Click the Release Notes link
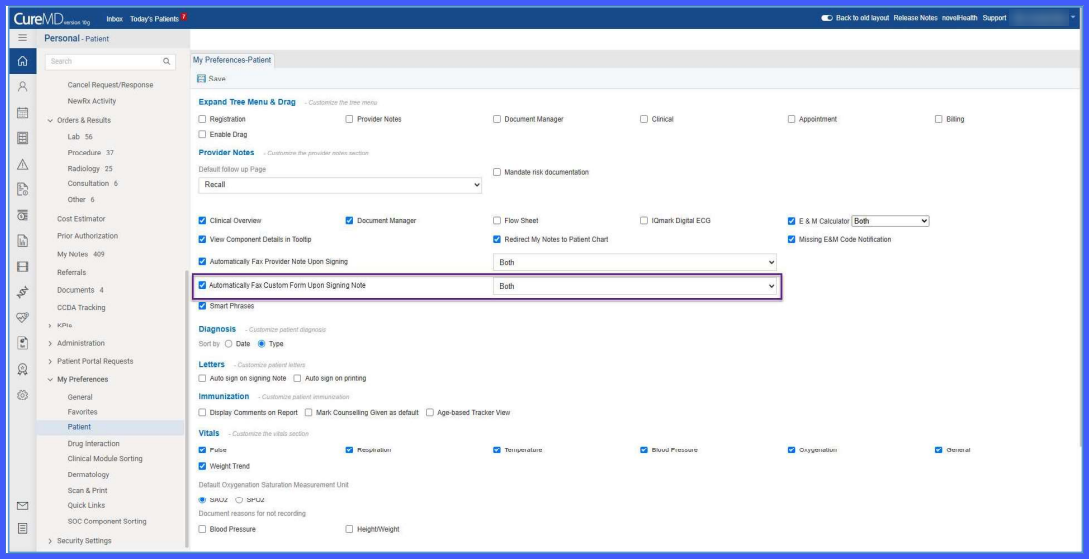1089x559 pixels. pos(915,18)
